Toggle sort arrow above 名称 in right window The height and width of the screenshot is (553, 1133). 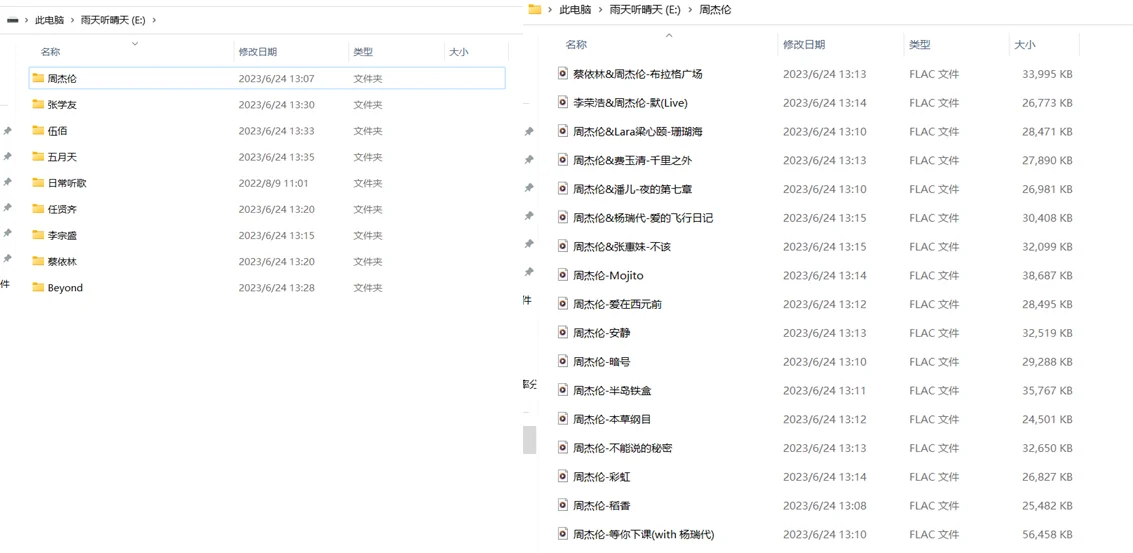[x=669, y=35]
